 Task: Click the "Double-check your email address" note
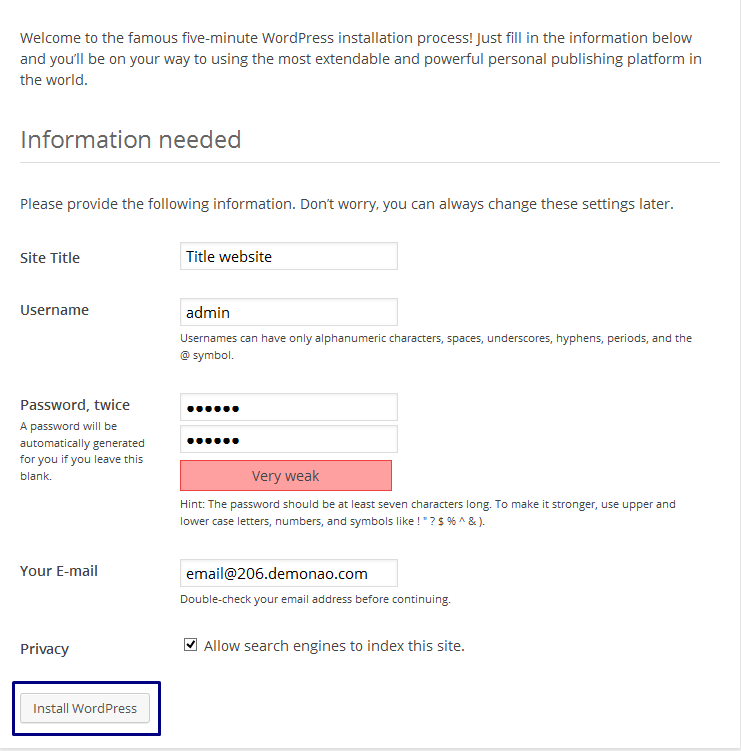point(315,600)
